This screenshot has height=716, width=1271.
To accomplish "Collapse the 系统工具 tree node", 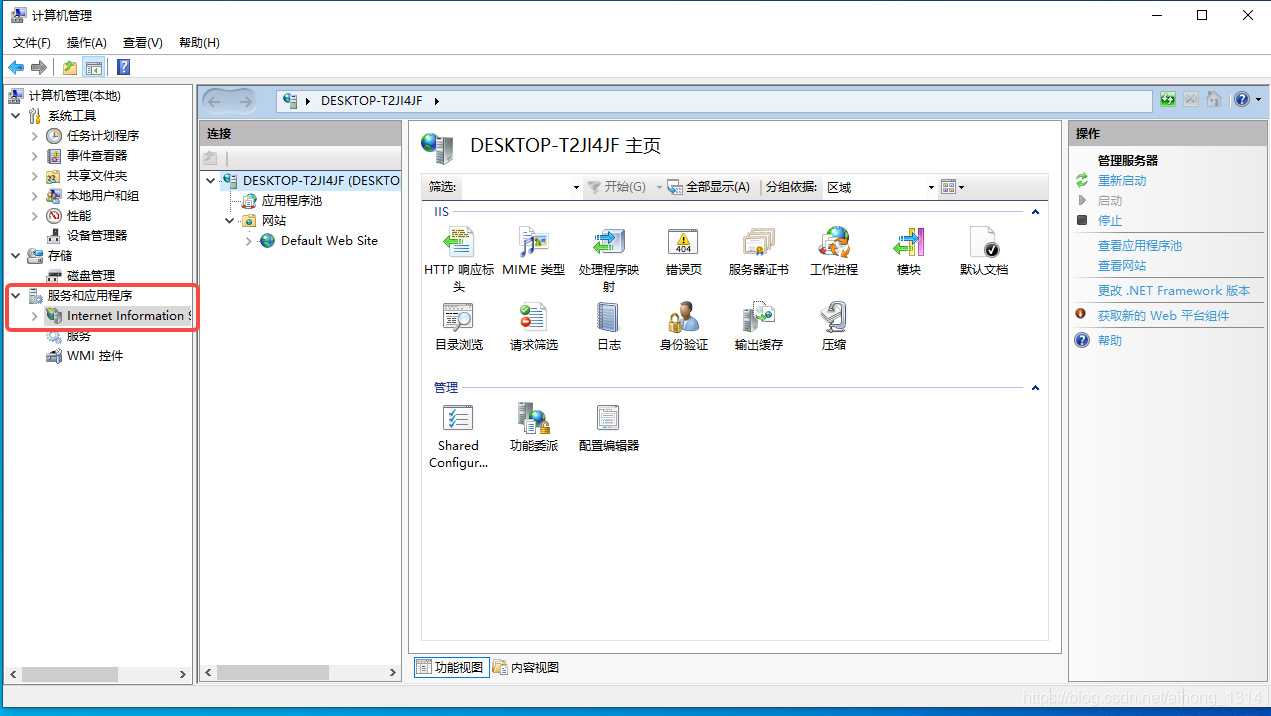I will 16,116.
